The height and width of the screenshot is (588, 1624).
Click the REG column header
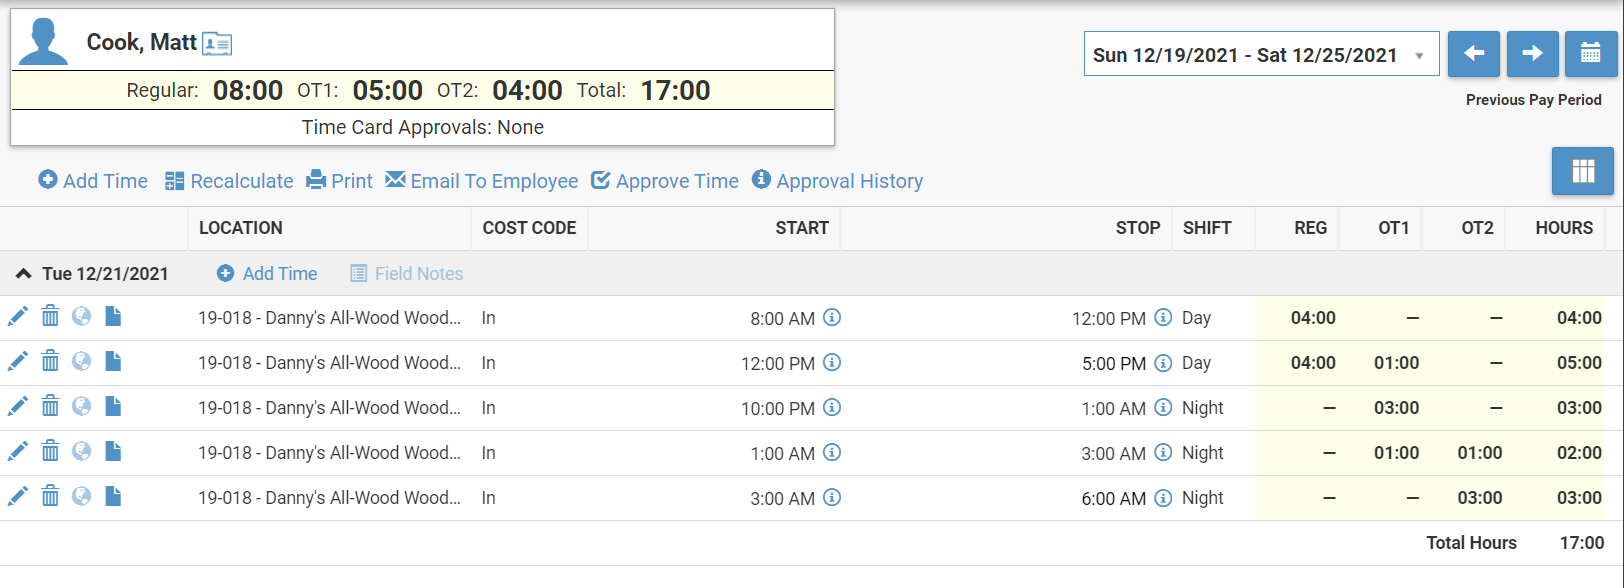click(x=1311, y=228)
